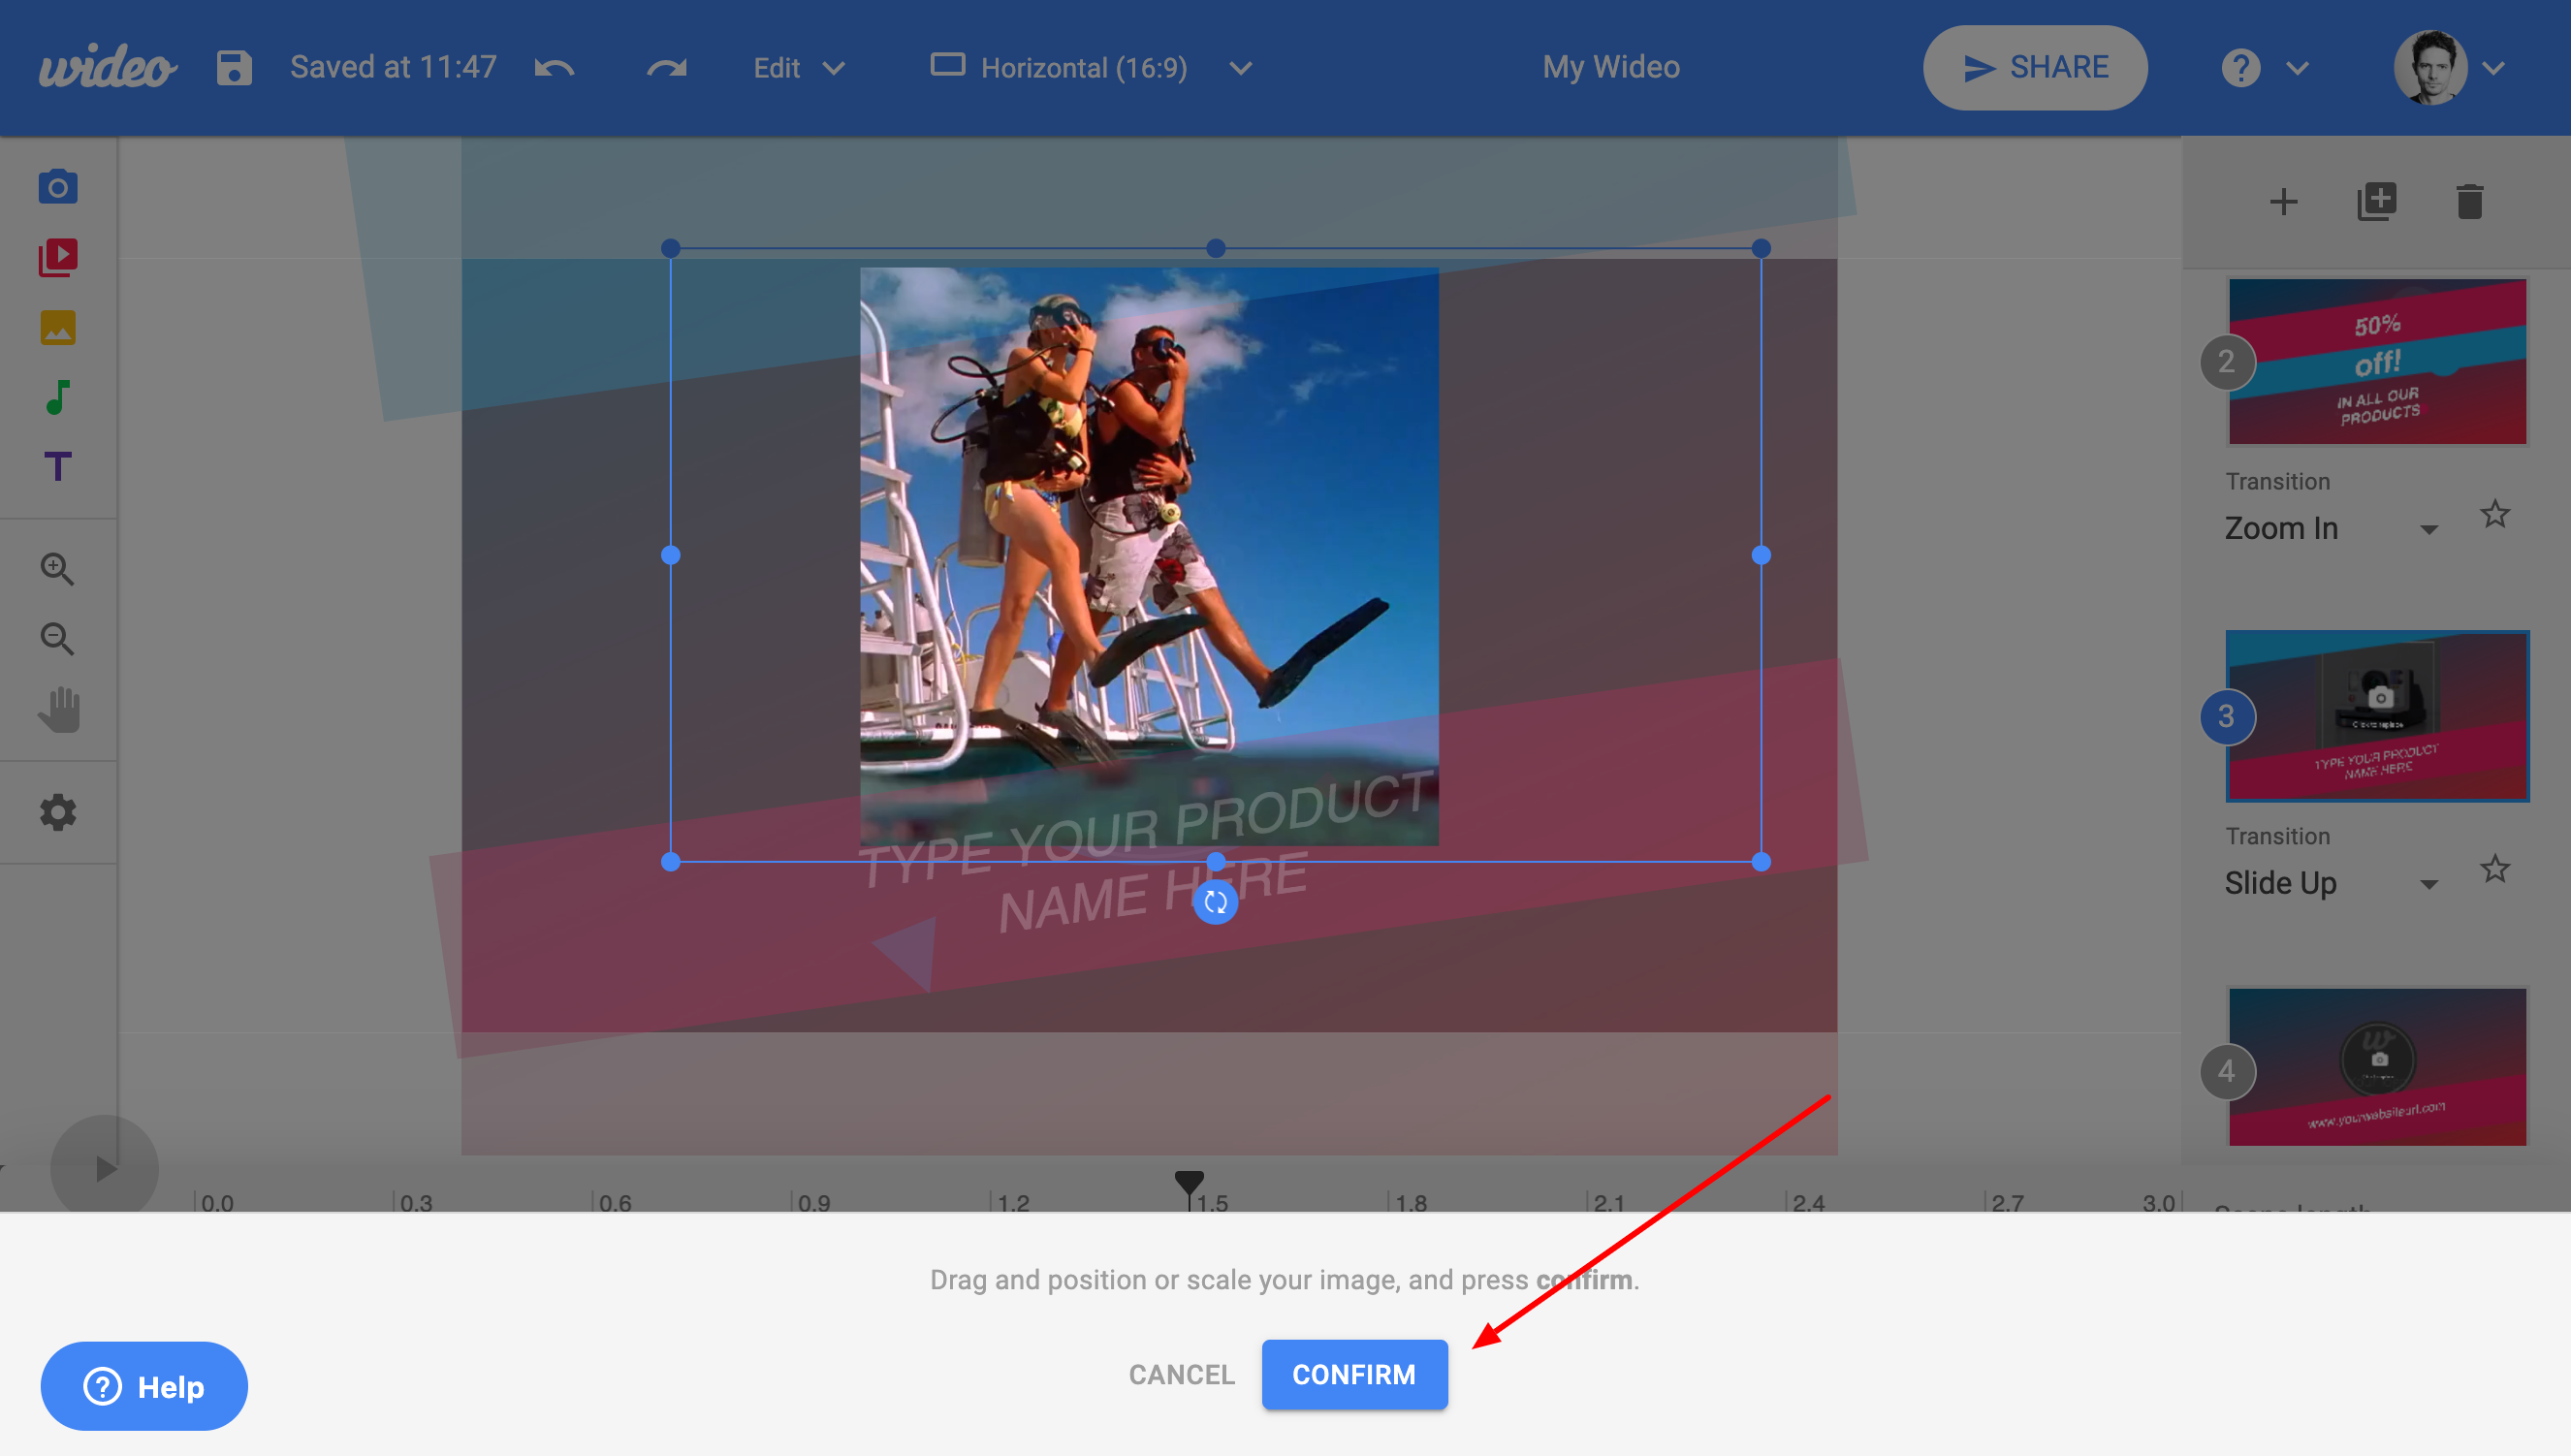
Task: Delete the scene with trash icon
Action: tap(2469, 202)
